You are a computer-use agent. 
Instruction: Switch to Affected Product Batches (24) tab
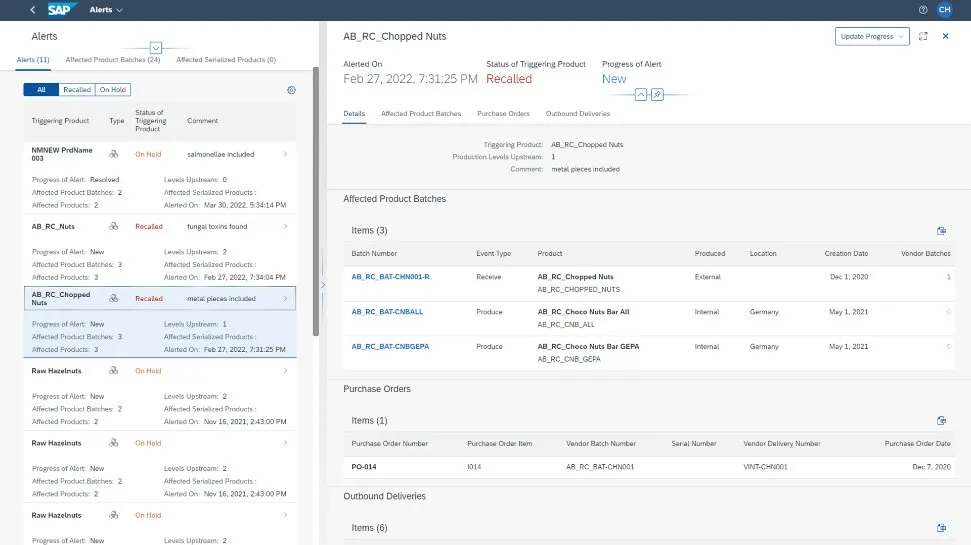(x=113, y=60)
